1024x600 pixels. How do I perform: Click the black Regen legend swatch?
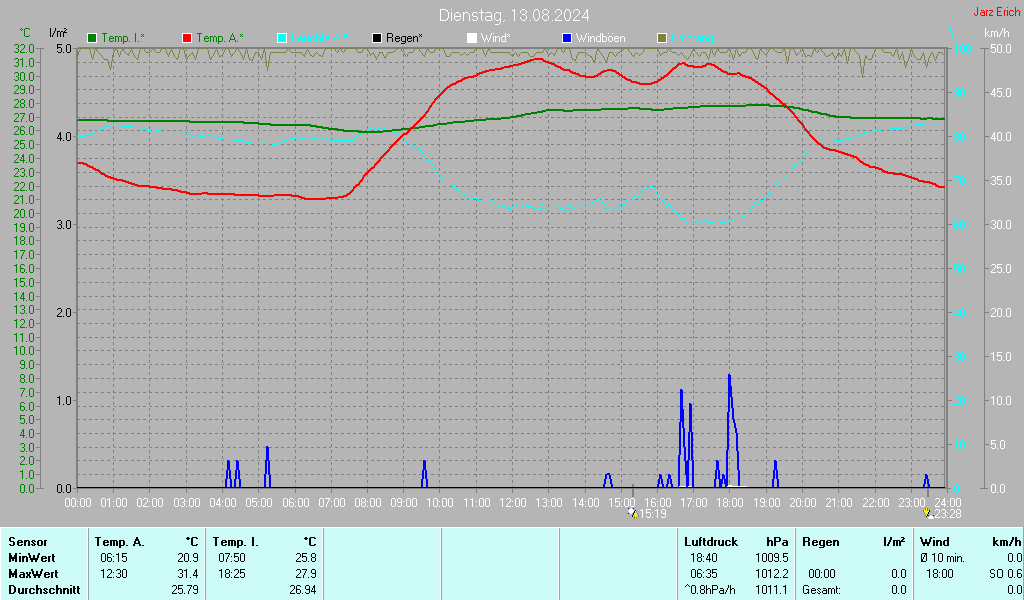pos(377,38)
